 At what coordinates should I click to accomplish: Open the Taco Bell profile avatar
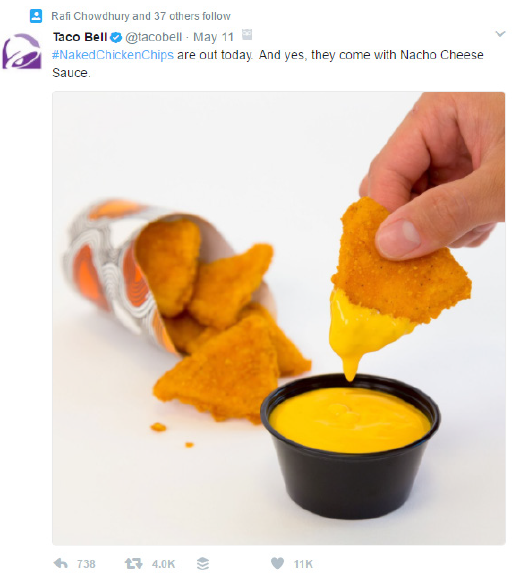click(22, 51)
